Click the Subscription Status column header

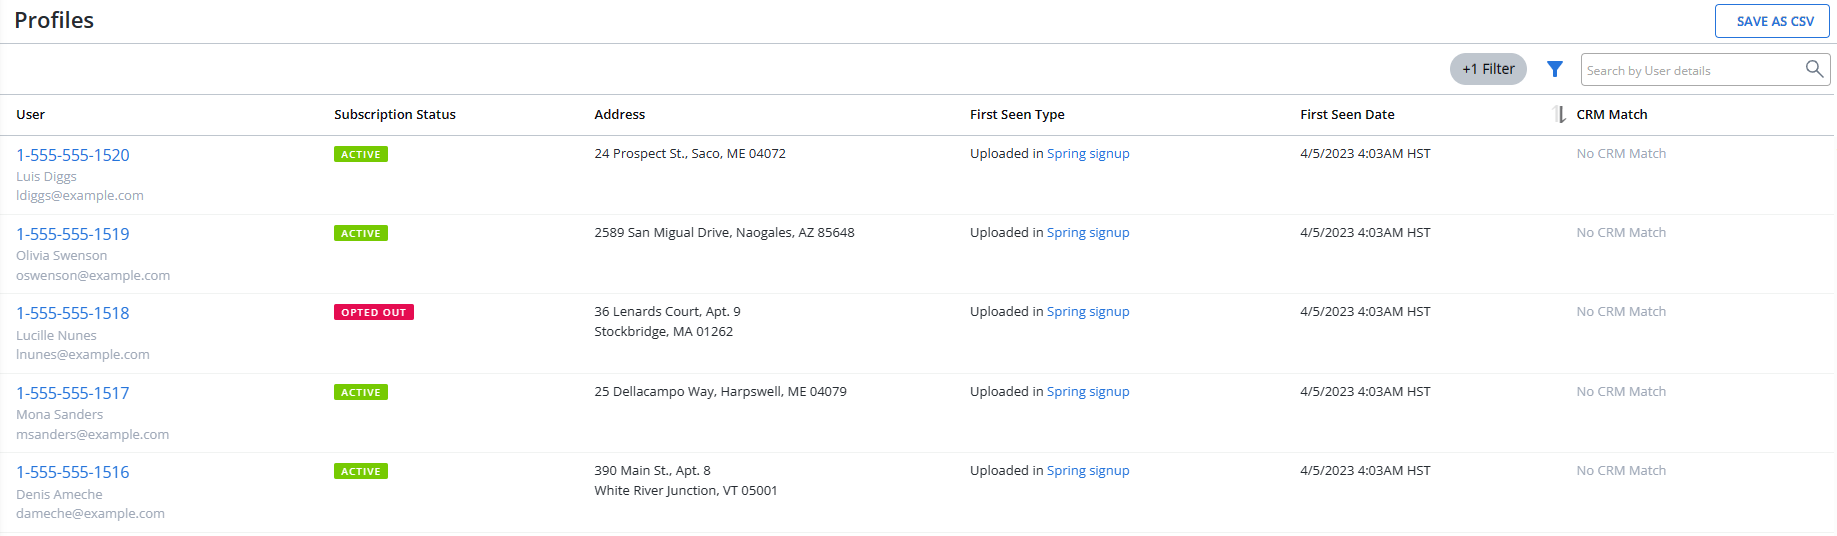(x=395, y=115)
